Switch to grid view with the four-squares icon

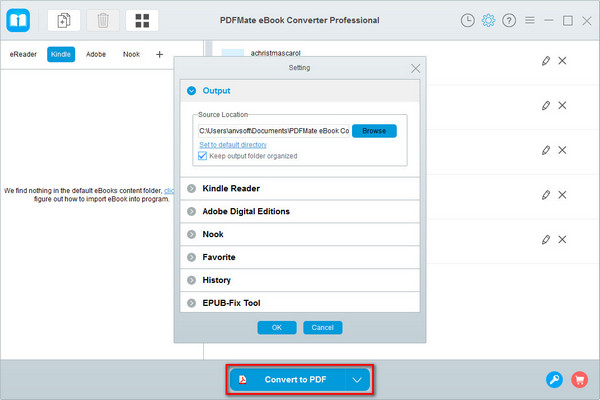[142, 20]
